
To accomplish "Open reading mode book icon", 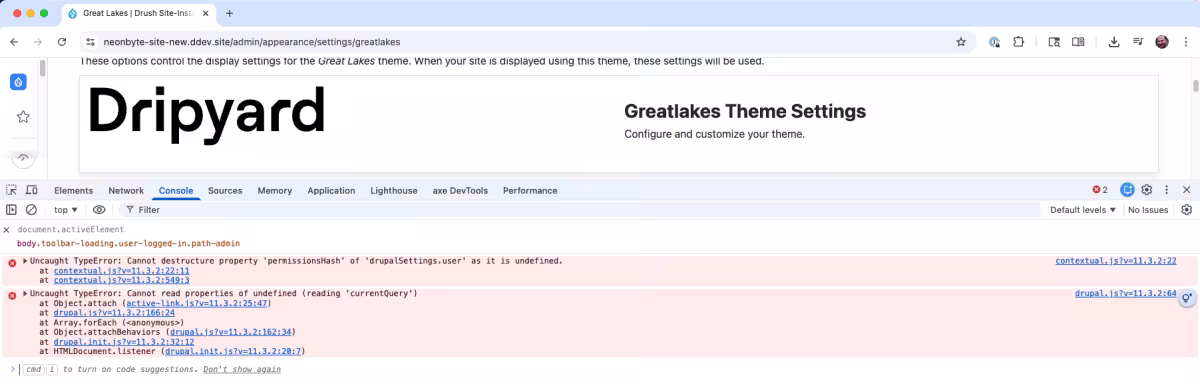I will [x=1078, y=42].
